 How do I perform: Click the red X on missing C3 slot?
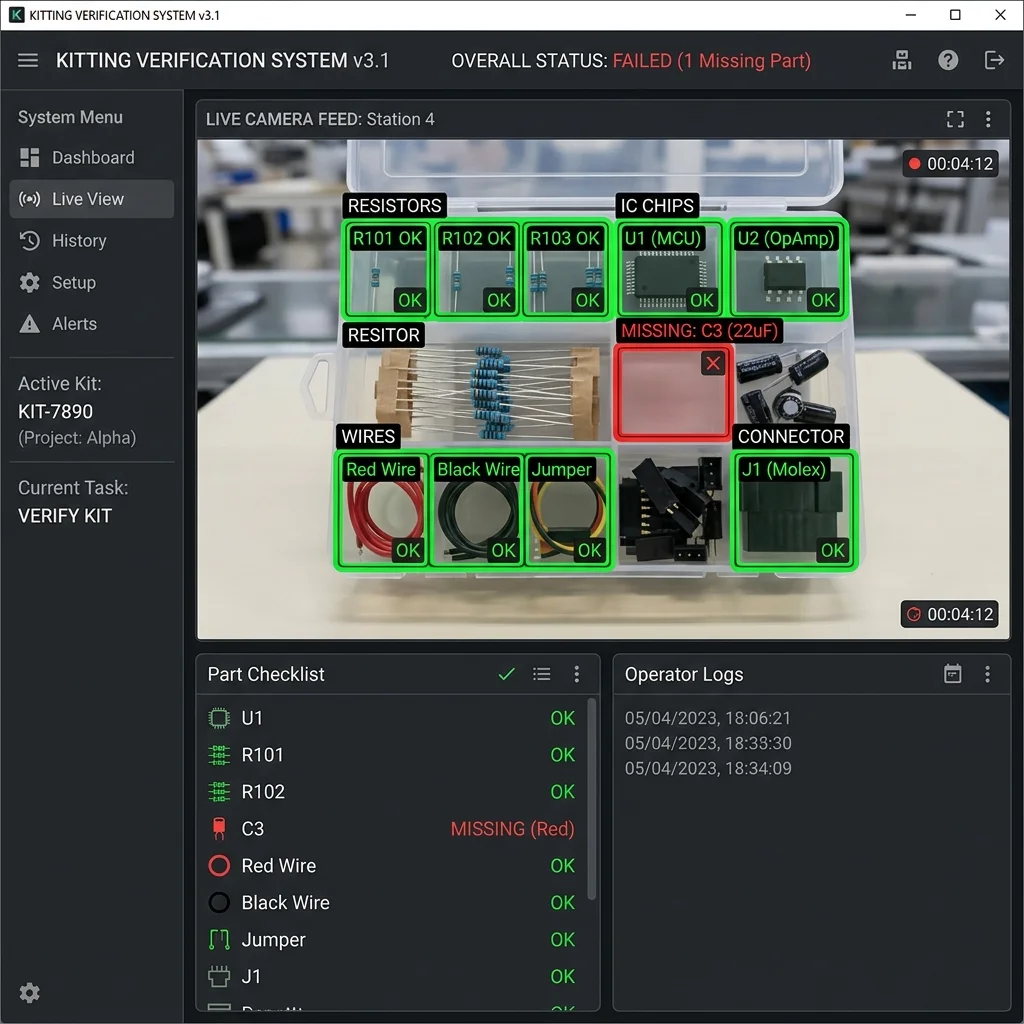click(x=712, y=363)
